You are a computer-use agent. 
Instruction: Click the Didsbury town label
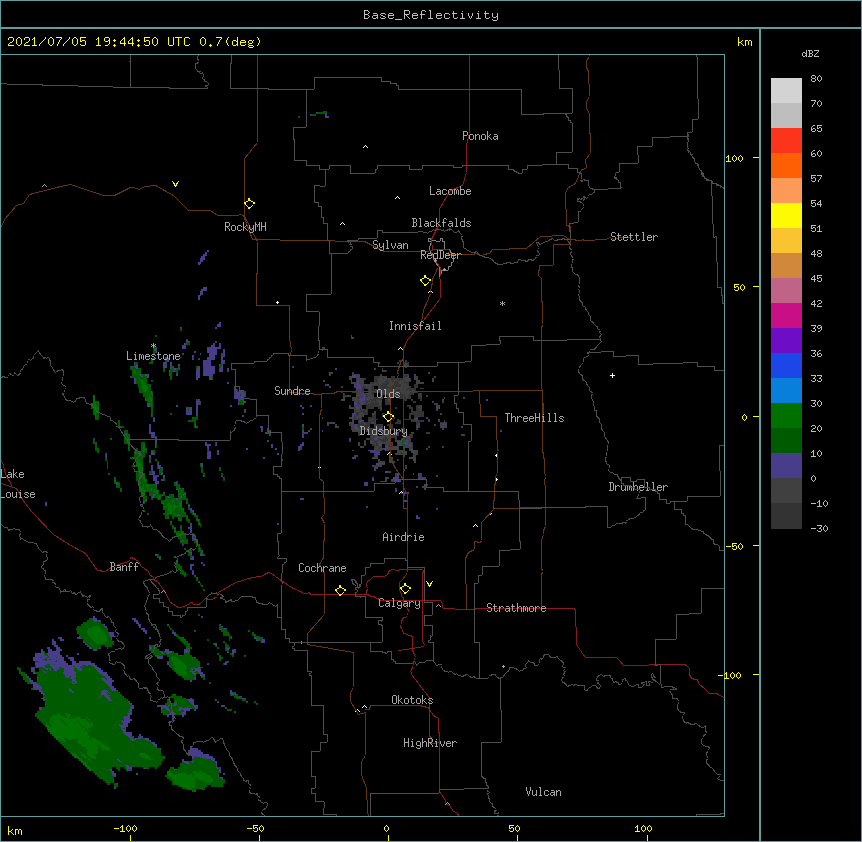[383, 431]
